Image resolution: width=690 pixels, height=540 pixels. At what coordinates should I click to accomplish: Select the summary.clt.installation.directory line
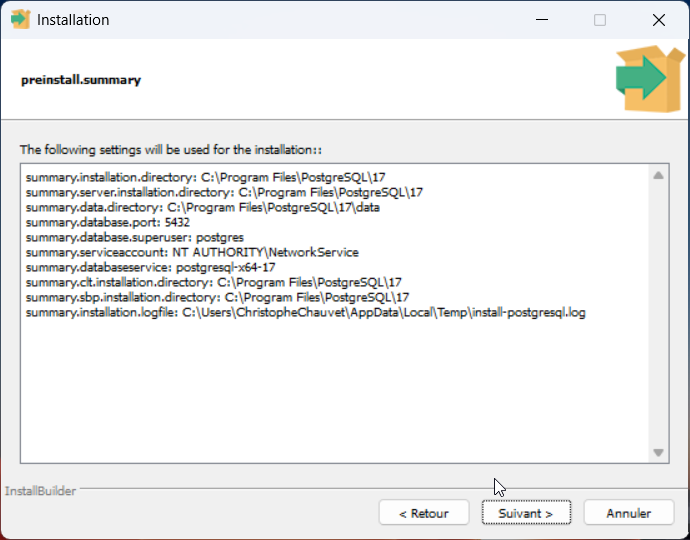[x=213, y=282]
